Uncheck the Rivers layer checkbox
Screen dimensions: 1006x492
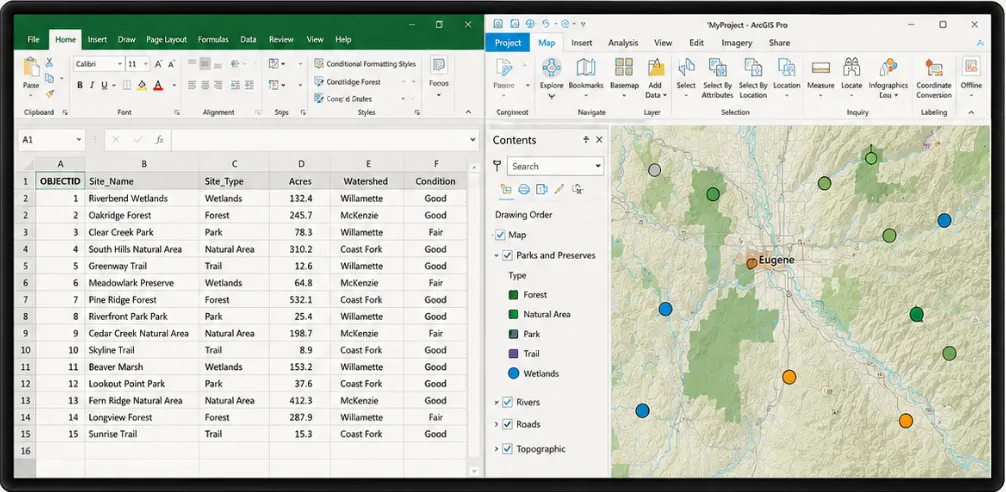coord(507,402)
